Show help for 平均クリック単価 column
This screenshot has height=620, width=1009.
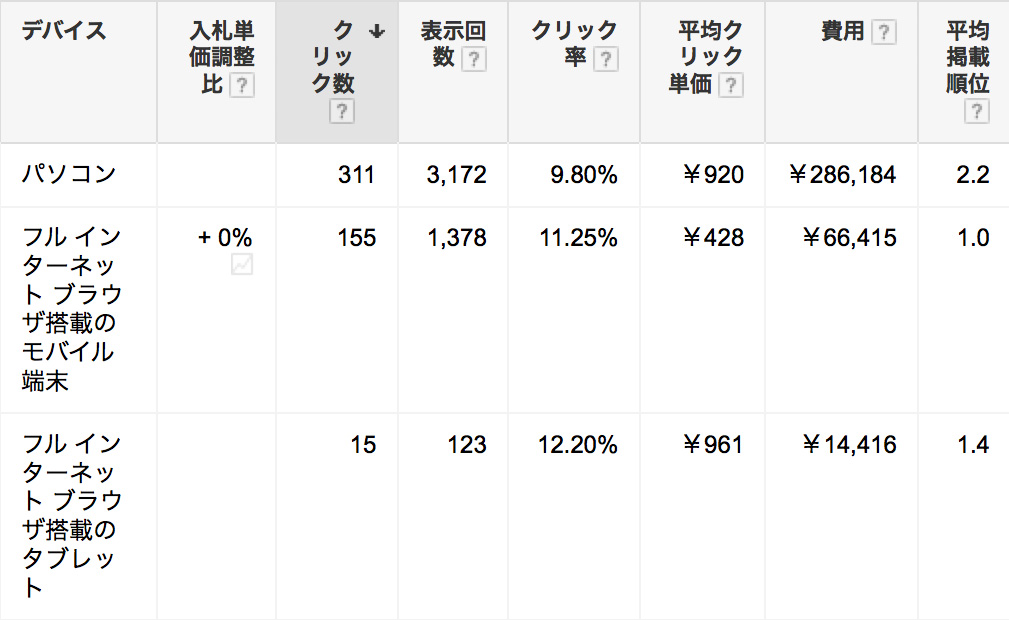(732, 86)
